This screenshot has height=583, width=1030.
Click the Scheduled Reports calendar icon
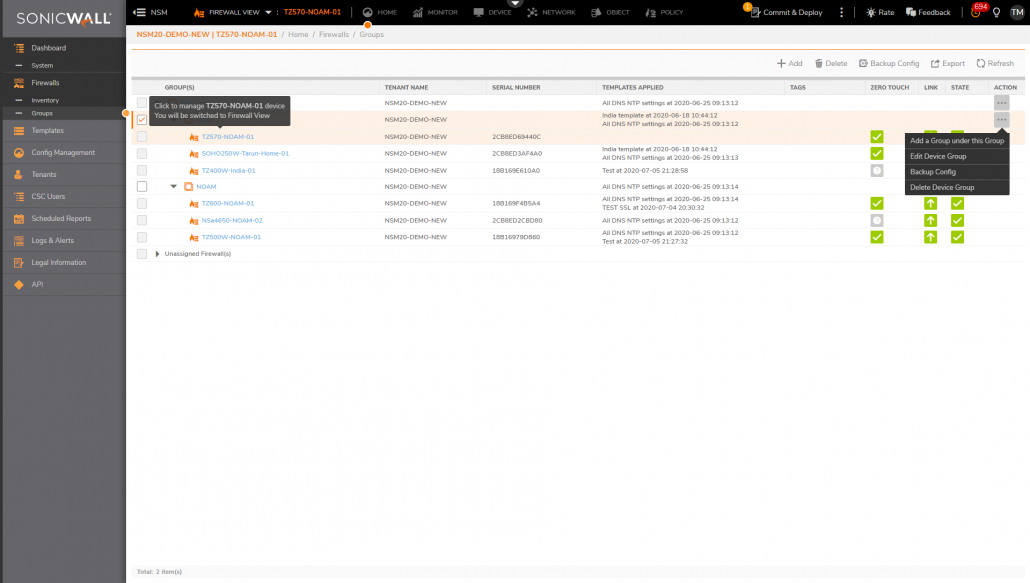pos(18,219)
